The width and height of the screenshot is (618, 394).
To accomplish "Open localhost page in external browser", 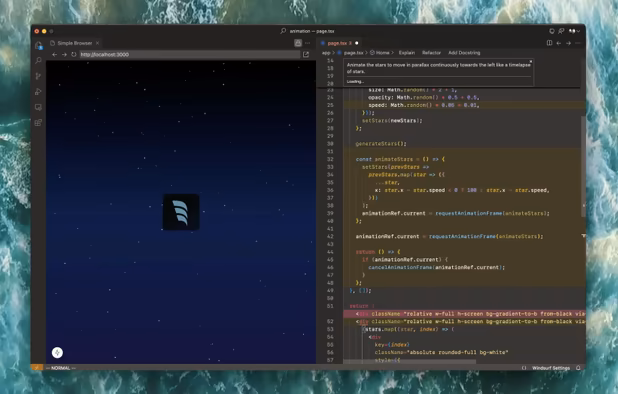I will click(306, 54).
